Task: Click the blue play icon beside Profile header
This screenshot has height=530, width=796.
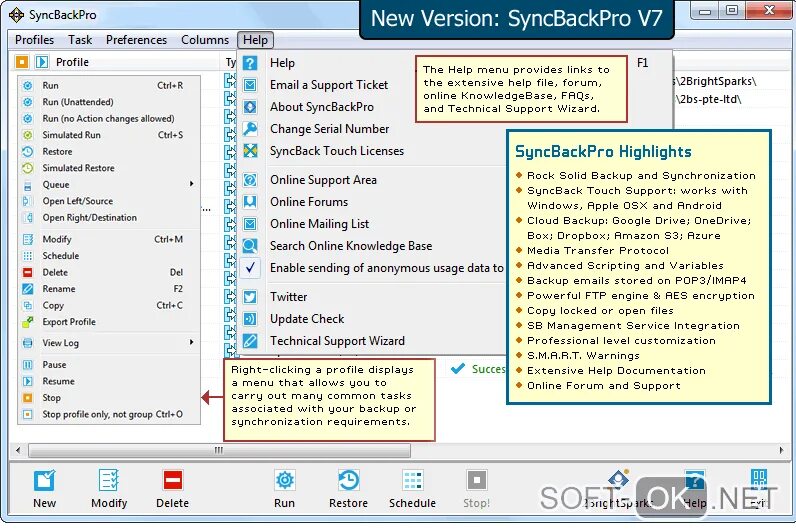Action: [x=42, y=62]
